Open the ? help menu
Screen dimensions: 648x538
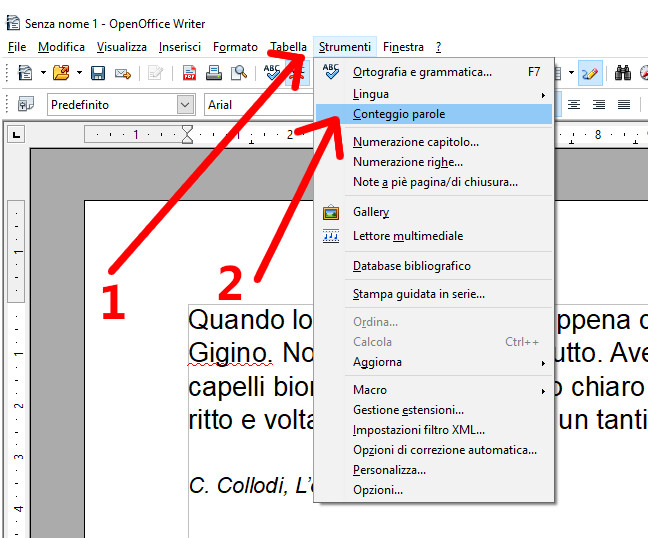pyautogui.click(x=438, y=47)
